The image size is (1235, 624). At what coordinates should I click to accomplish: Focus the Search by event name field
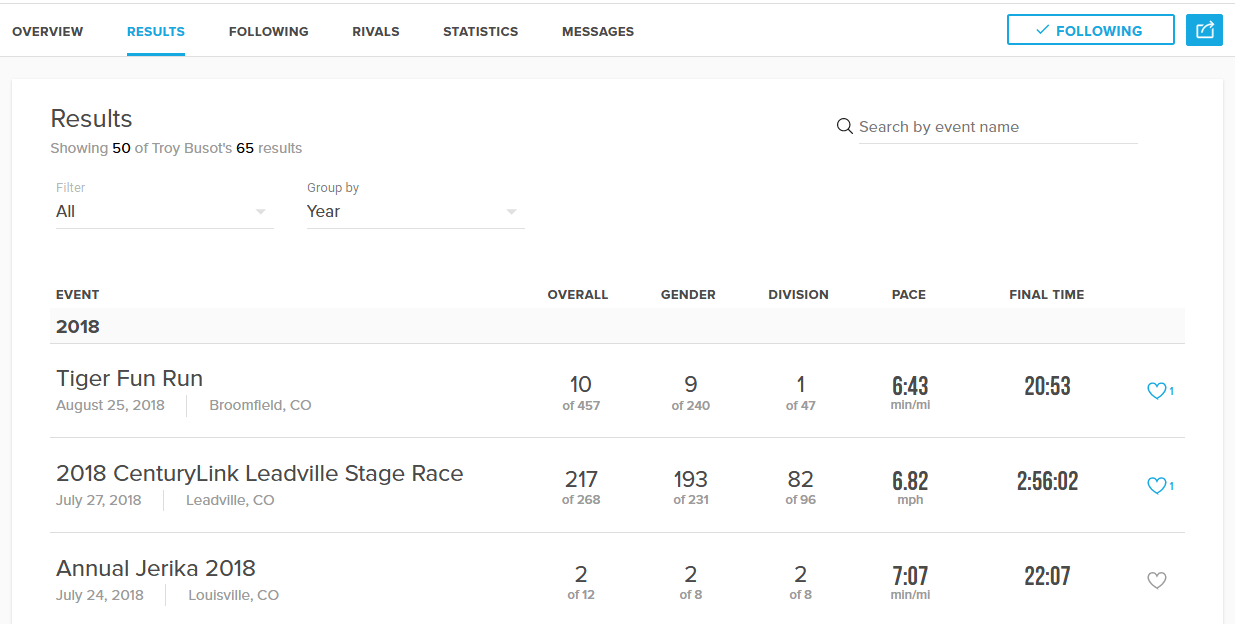(996, 127)
